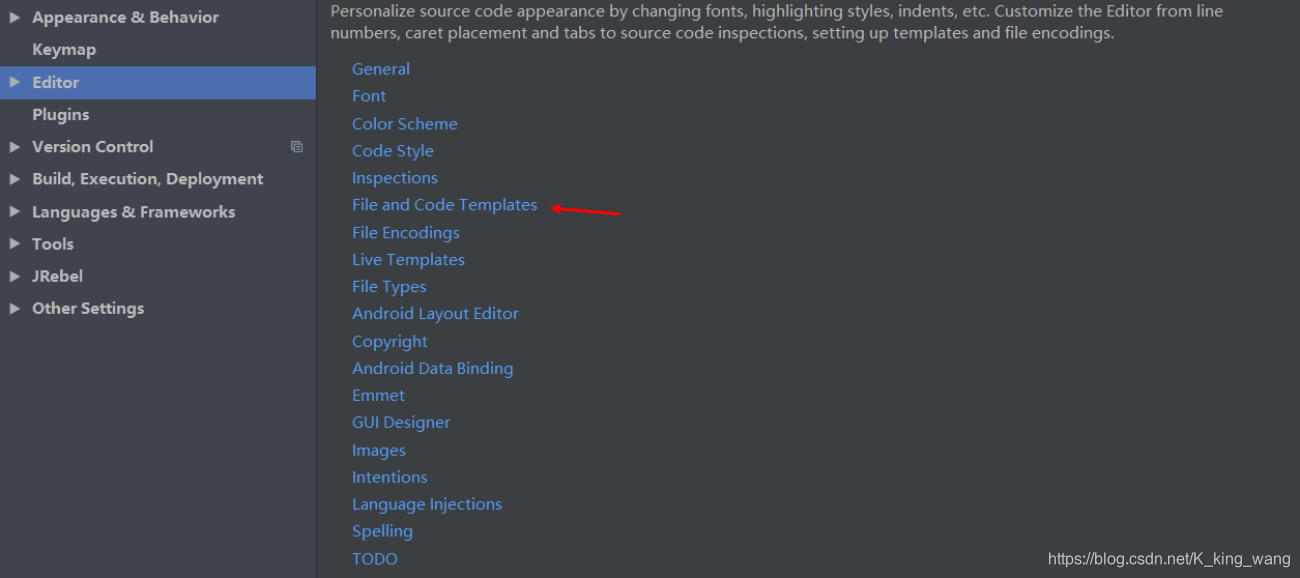Expand the JRebel arrow

tap(14, 276)
